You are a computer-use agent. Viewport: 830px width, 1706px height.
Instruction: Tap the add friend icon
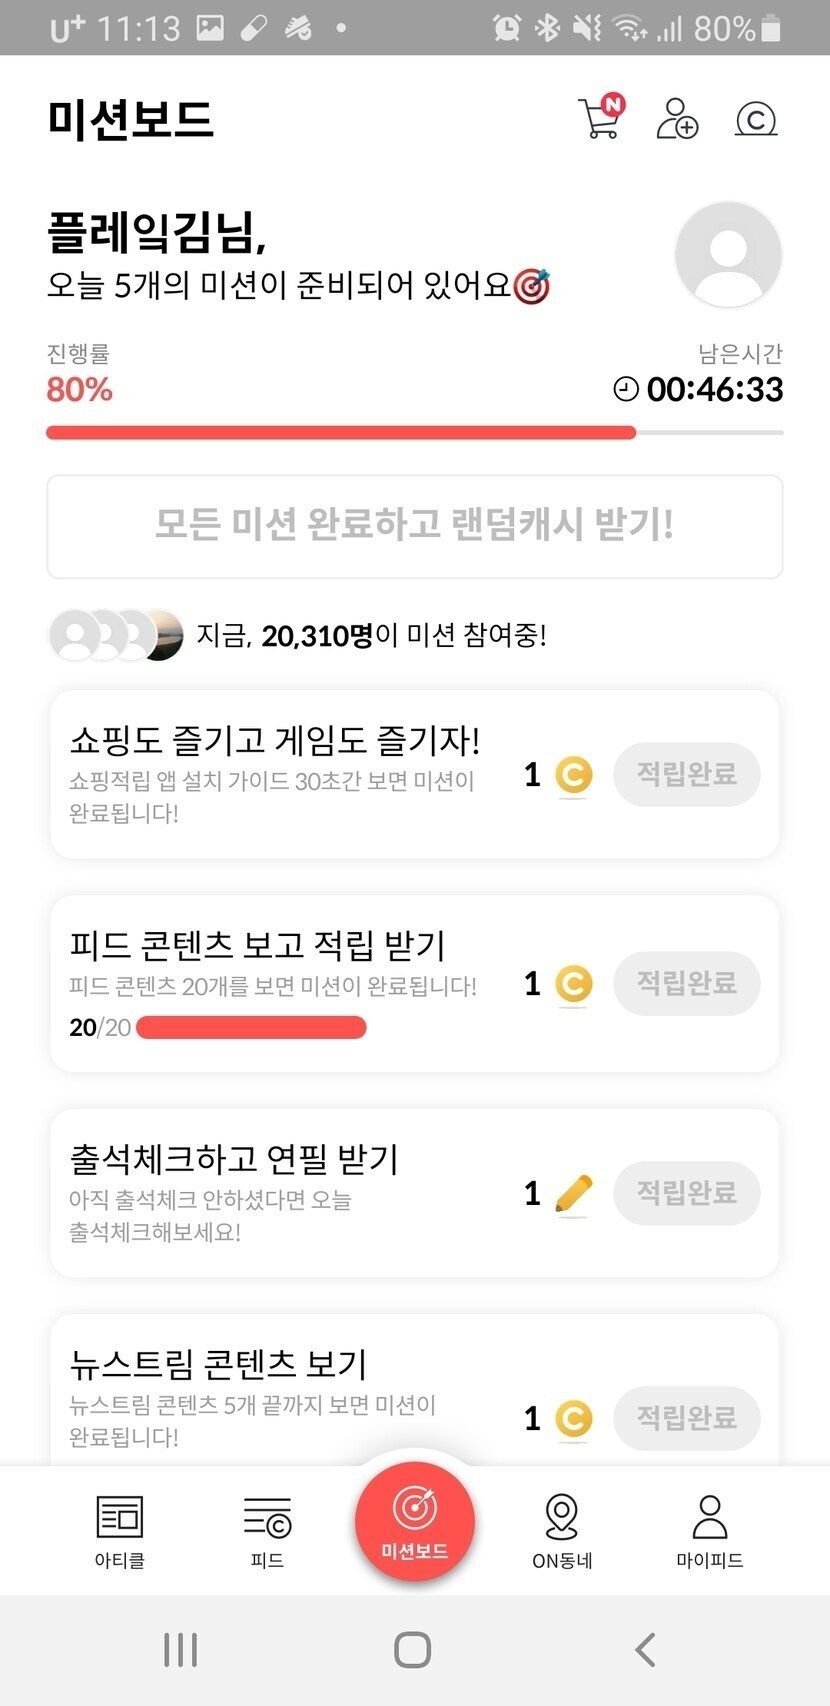click(677, 119)
